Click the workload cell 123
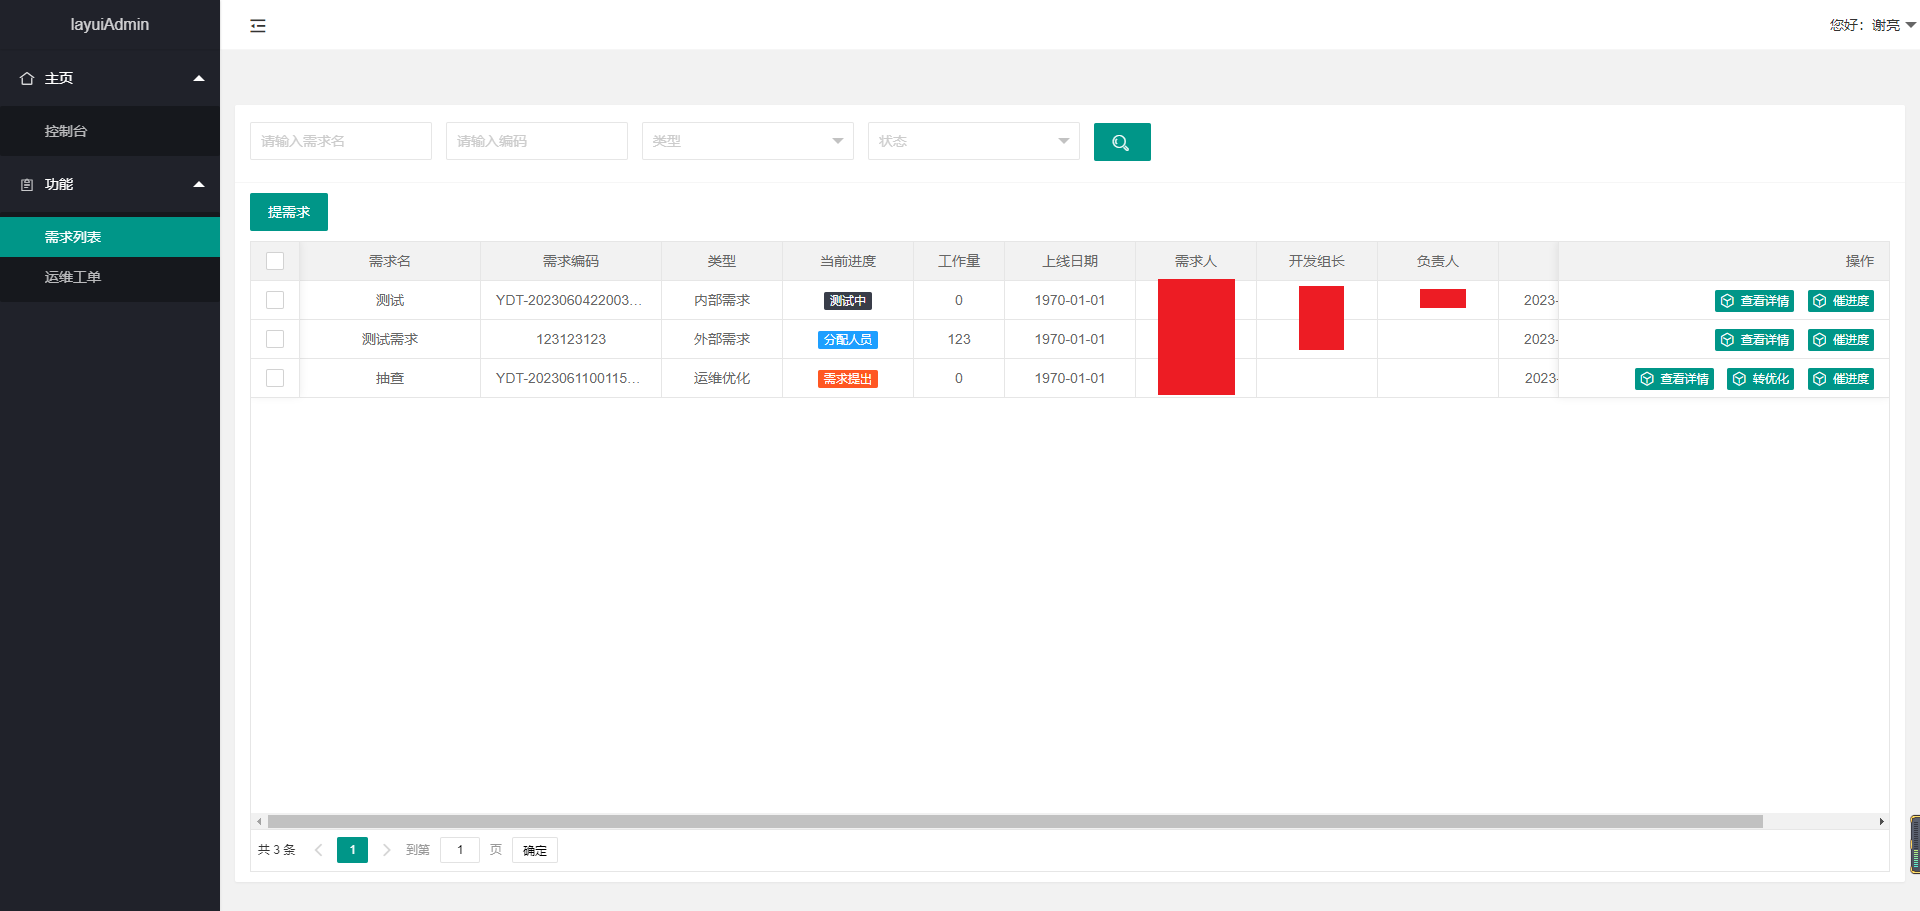Image resolution: width=1920 pixels, height=911 pixels. tap(959, 339)
